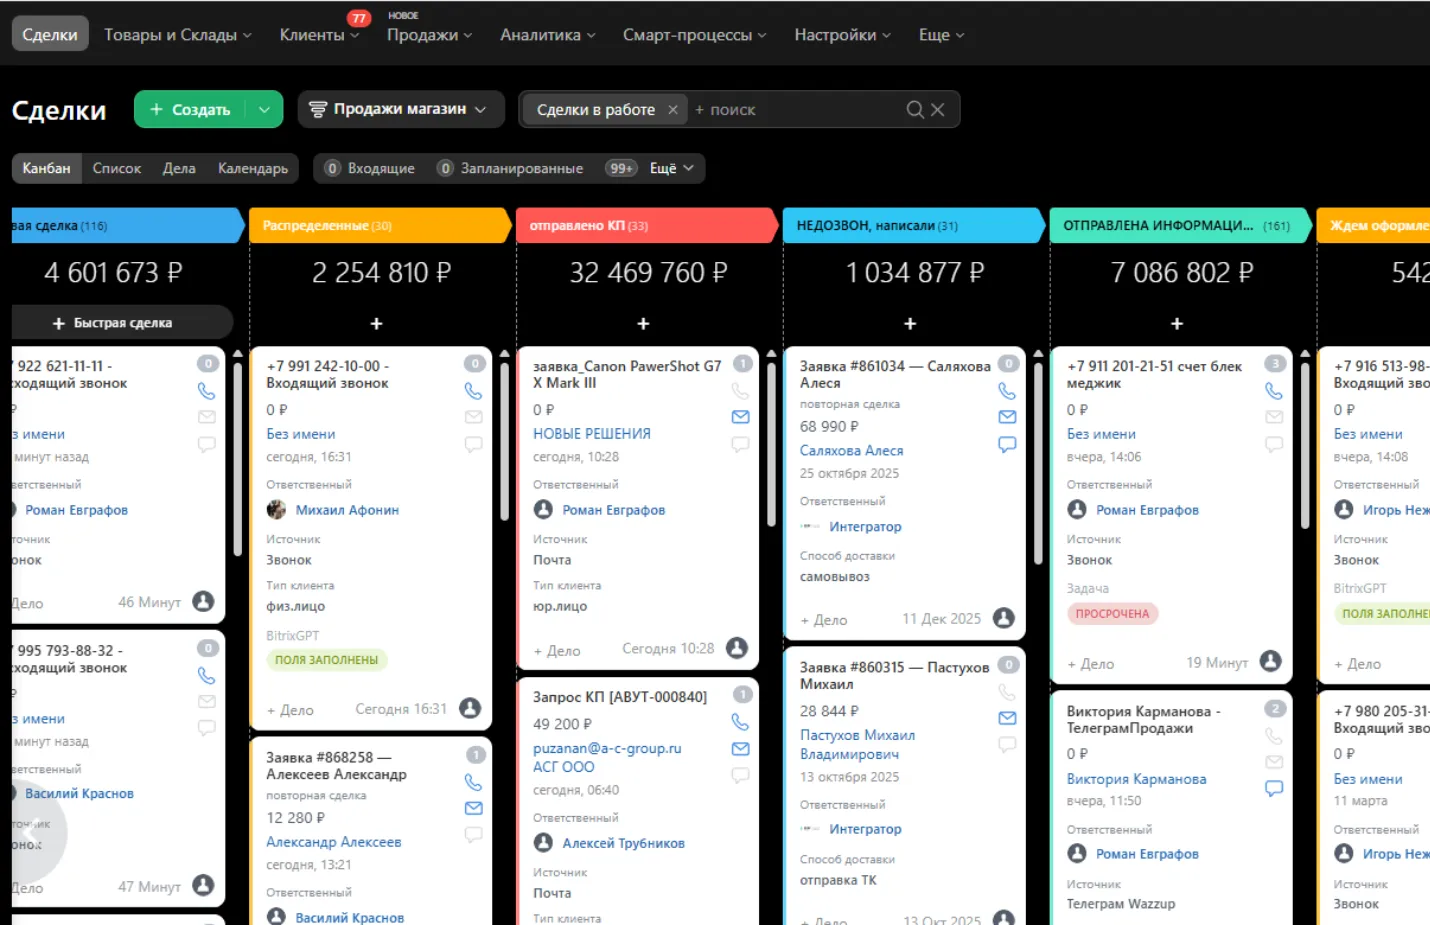The image size is (1430, 925).
Task: Click the Быстрая сделка button
Action: tap(113, 323)
